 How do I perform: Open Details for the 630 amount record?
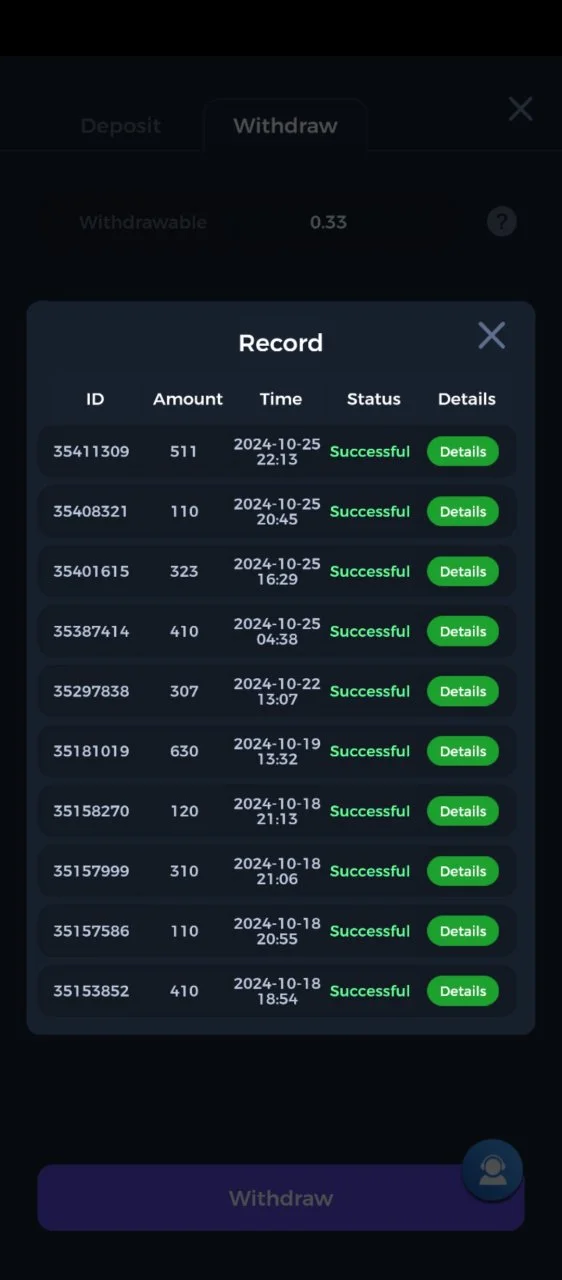point(463,751)
